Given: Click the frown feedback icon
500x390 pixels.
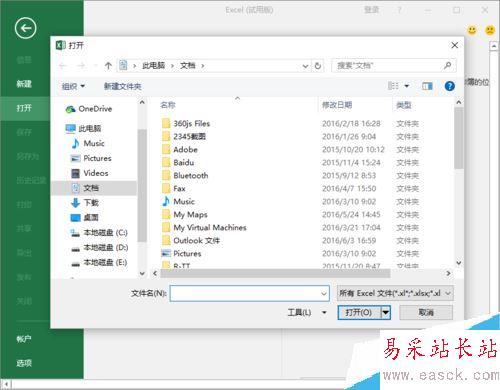Looking at the screenshot, I should pos(490,30).
